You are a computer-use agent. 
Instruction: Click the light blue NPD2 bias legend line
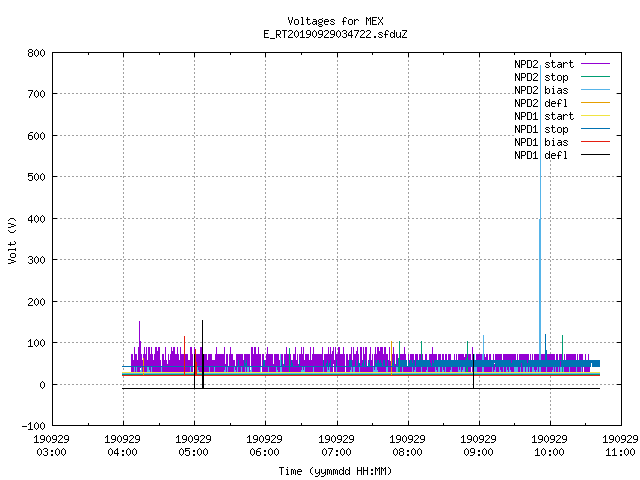pyautogui.click(x=595, y=90)
